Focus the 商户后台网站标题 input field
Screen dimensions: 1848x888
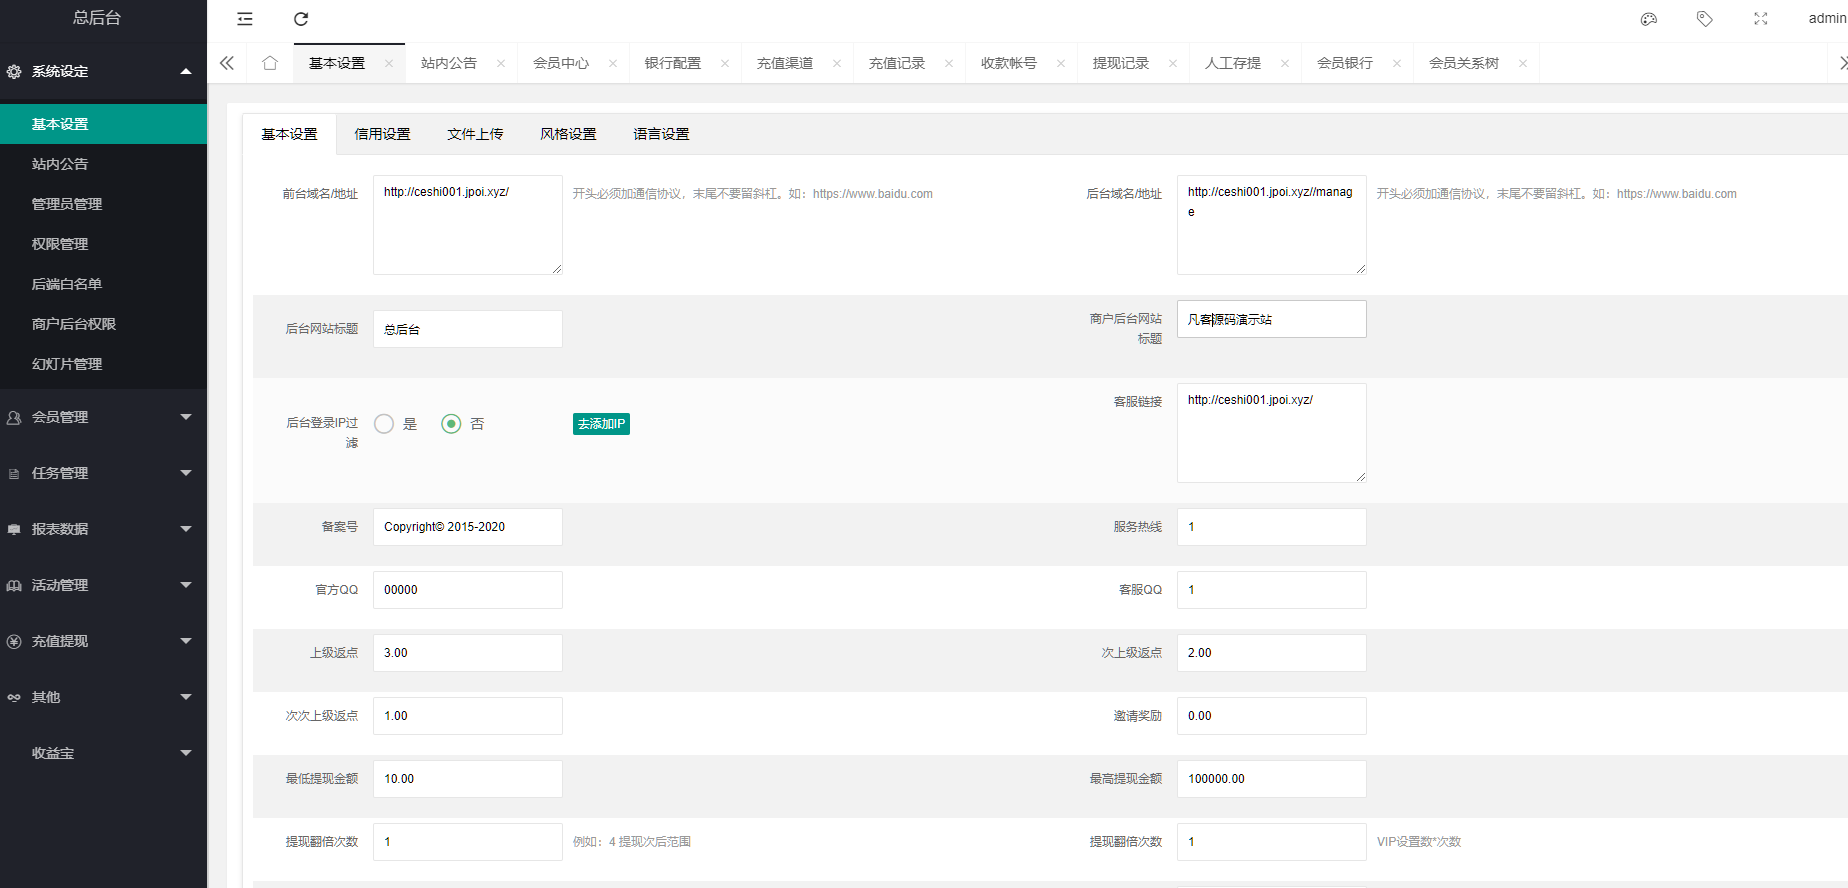click(x=1272, y=319)
